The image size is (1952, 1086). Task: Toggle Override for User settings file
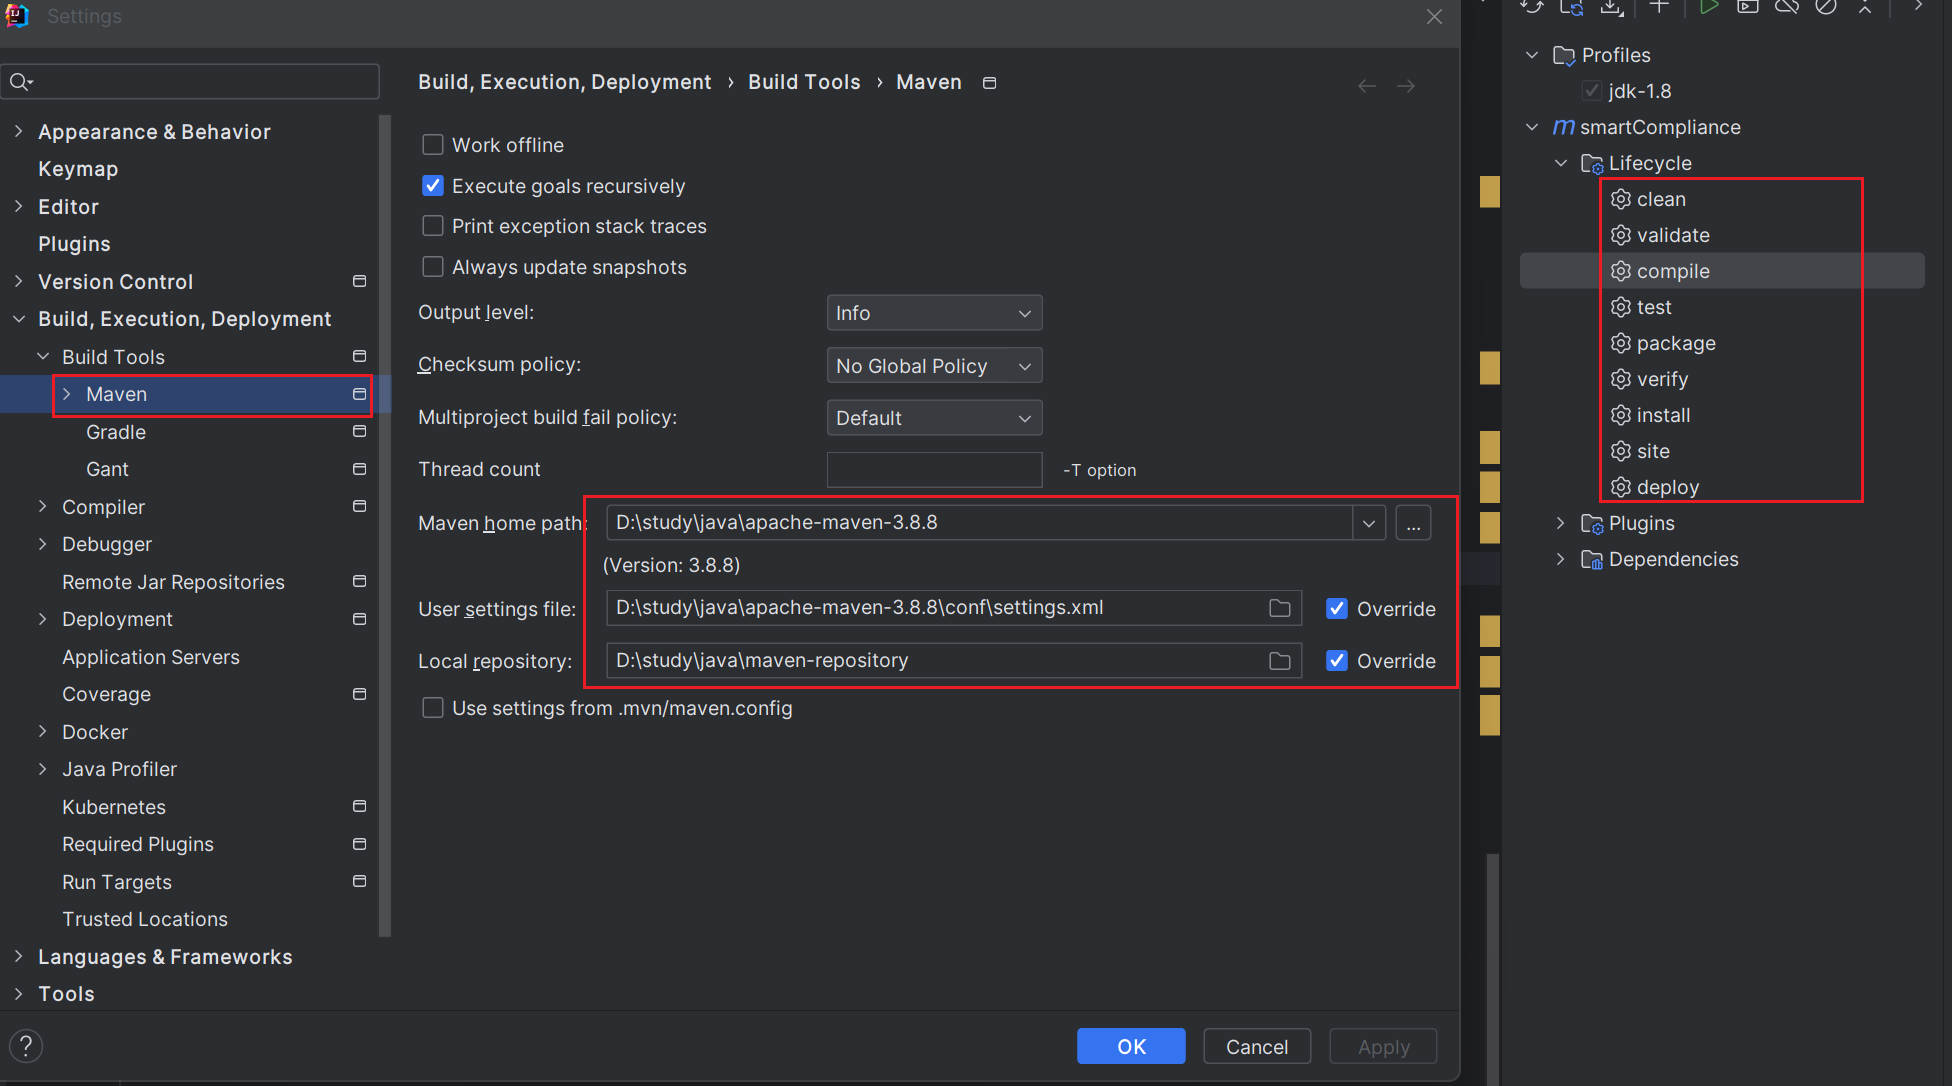click(1336, 609)
